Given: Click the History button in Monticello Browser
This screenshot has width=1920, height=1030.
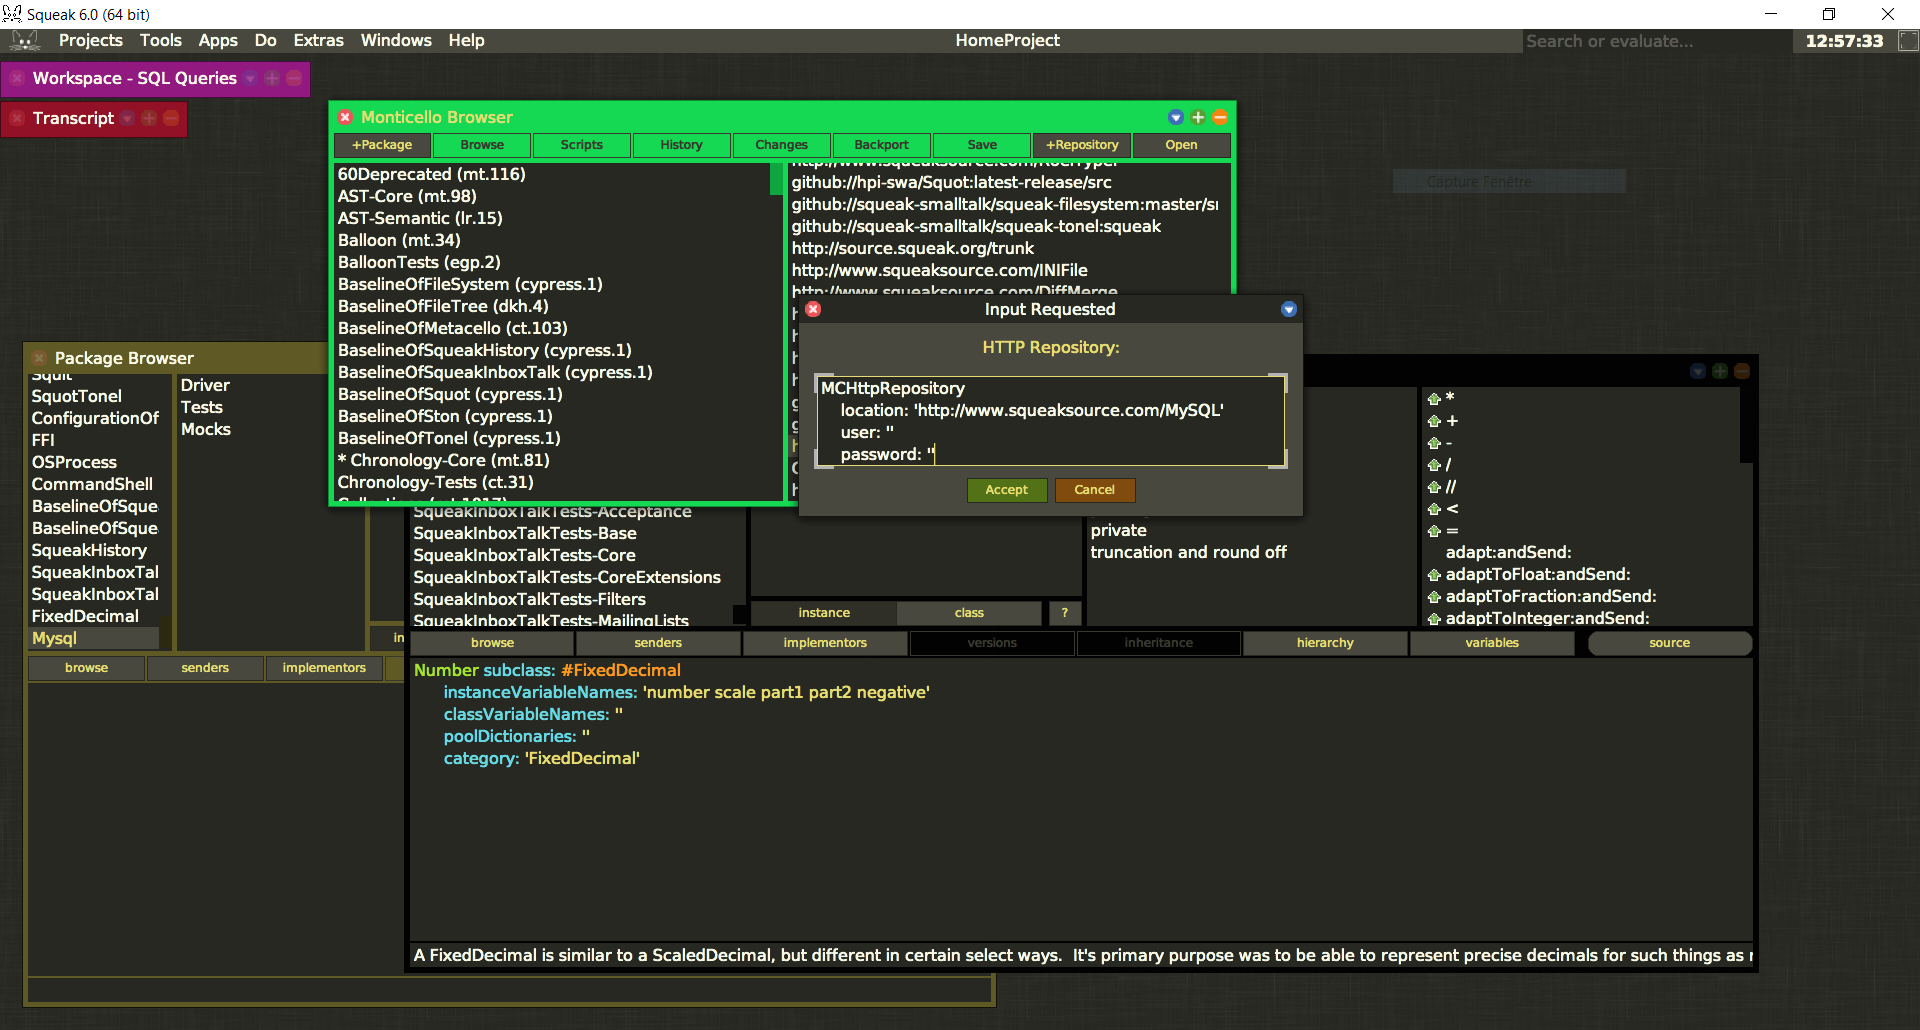Looking at the screenshot, I should (682, 145).
